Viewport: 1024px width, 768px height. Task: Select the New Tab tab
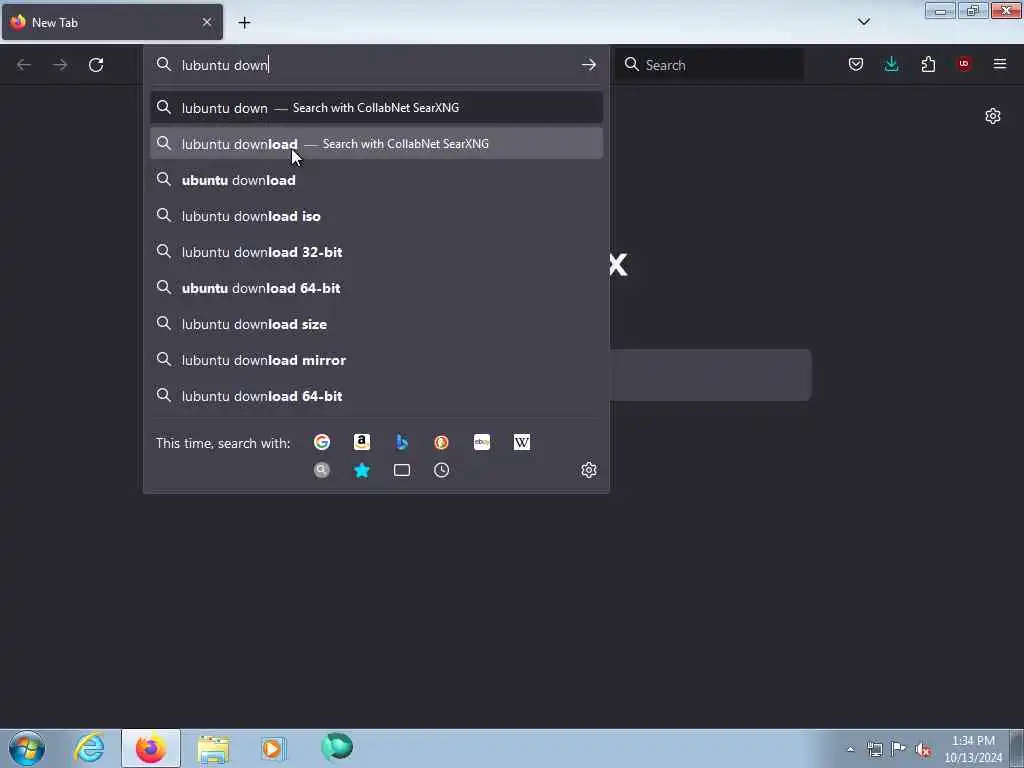tap(112, 22)
